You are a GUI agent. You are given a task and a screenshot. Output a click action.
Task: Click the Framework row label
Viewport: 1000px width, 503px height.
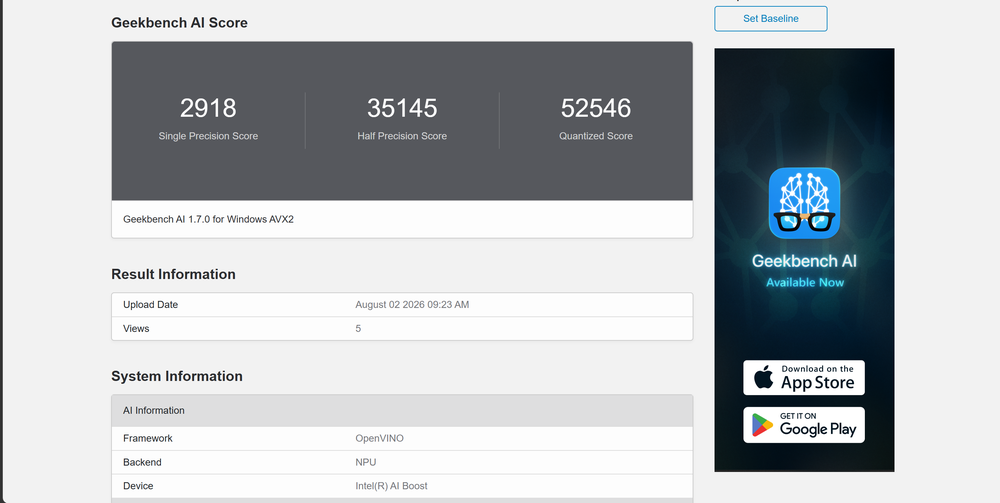coord(148,439)
